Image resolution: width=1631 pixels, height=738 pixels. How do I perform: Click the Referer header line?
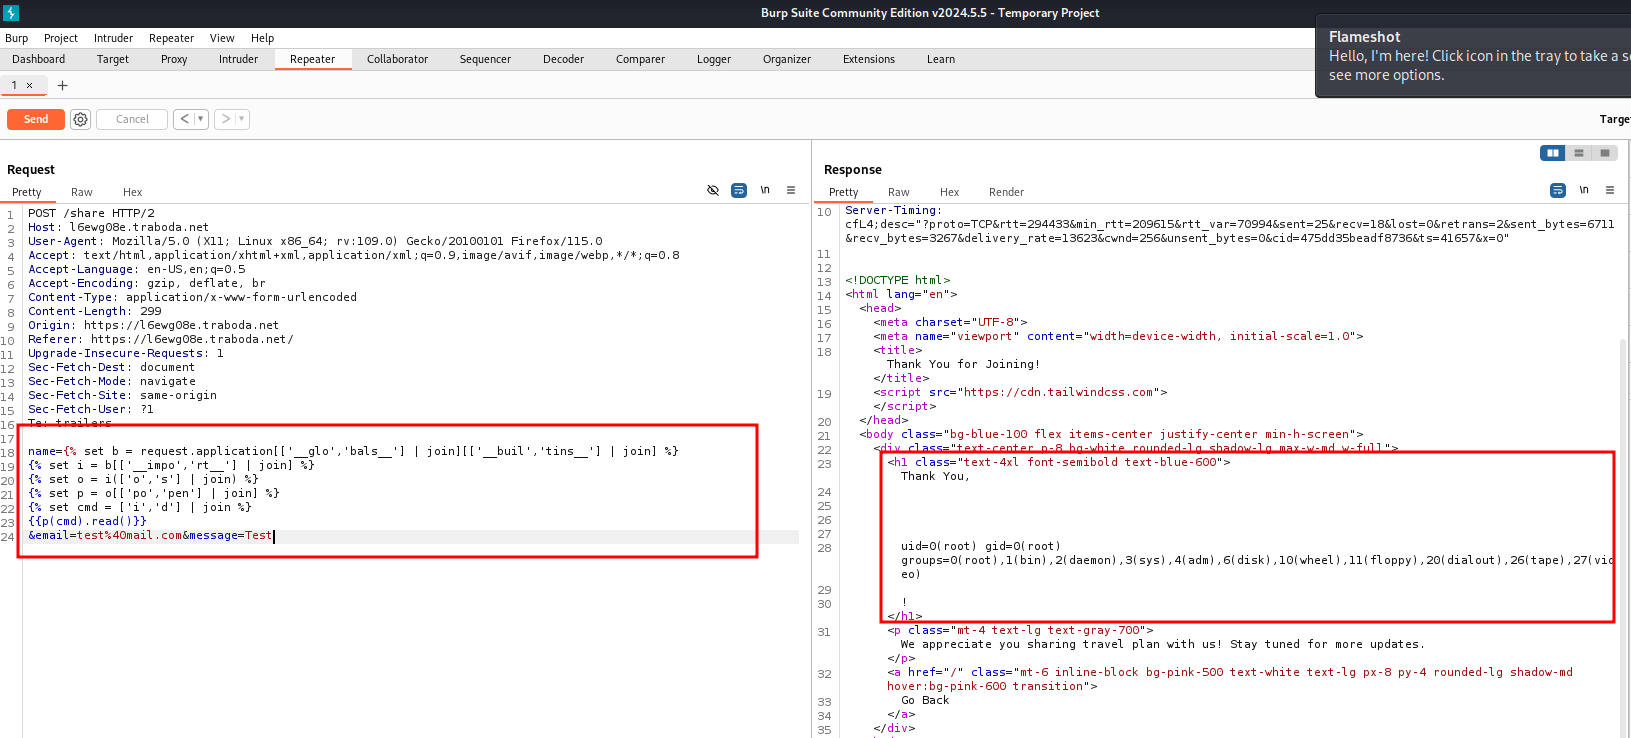[x=161, y=339]
